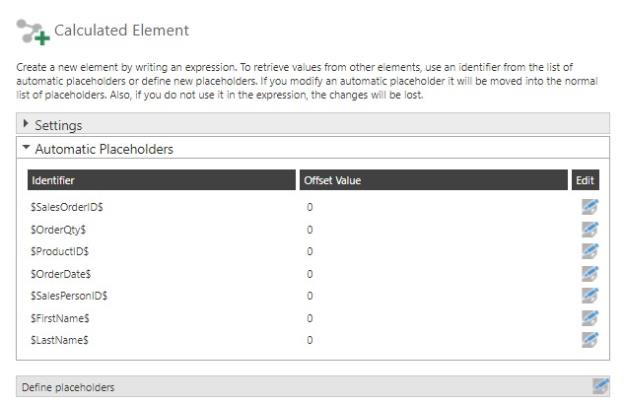Expand the Settings section
624x403 pixels.
26,125
